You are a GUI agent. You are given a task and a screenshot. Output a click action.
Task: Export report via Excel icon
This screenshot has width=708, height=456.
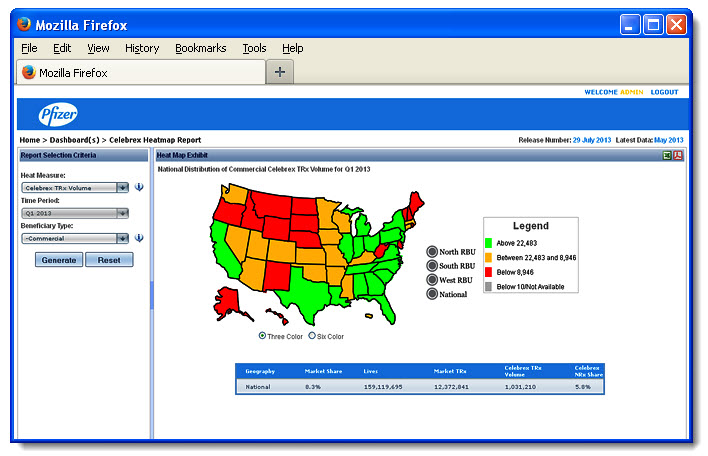click(667, 156)
